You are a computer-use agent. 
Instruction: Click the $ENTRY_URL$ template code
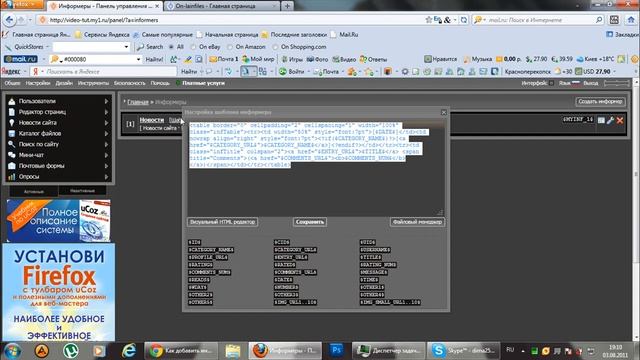pyautogui.click(x=291, y=258)
